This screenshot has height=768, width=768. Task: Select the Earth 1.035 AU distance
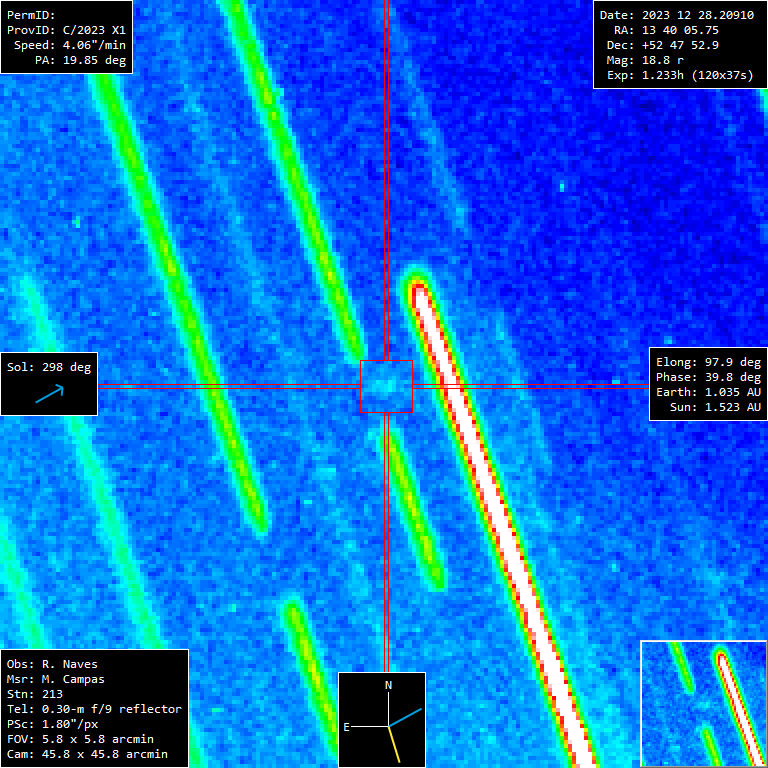pyautogui.click(x=708, y=392)
